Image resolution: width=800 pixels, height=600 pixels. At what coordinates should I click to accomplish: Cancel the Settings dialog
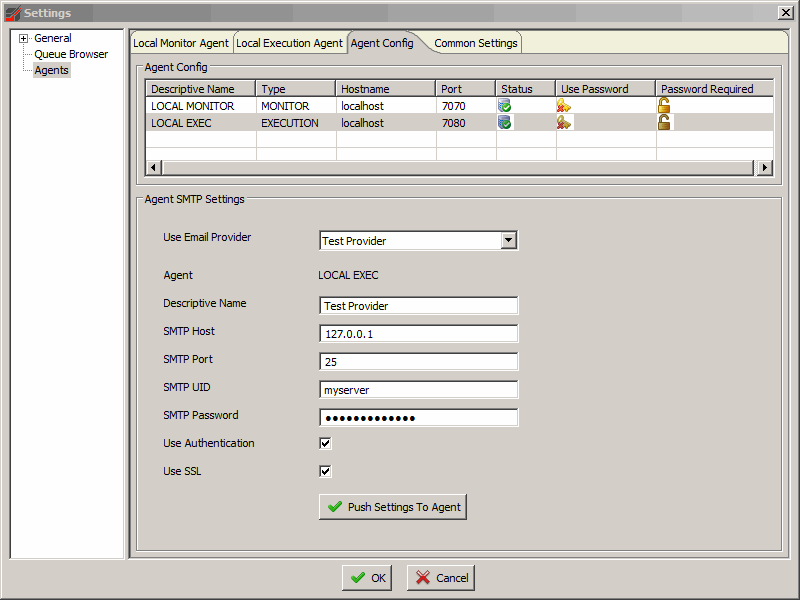click(x=441, y=578)
